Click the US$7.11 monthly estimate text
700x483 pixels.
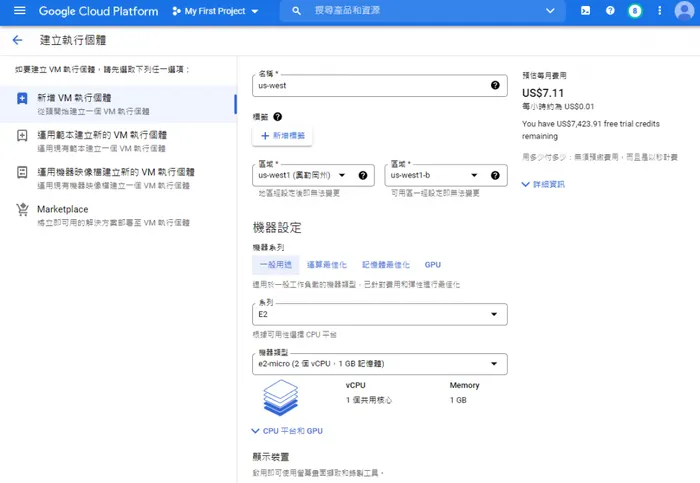point(543,93)
